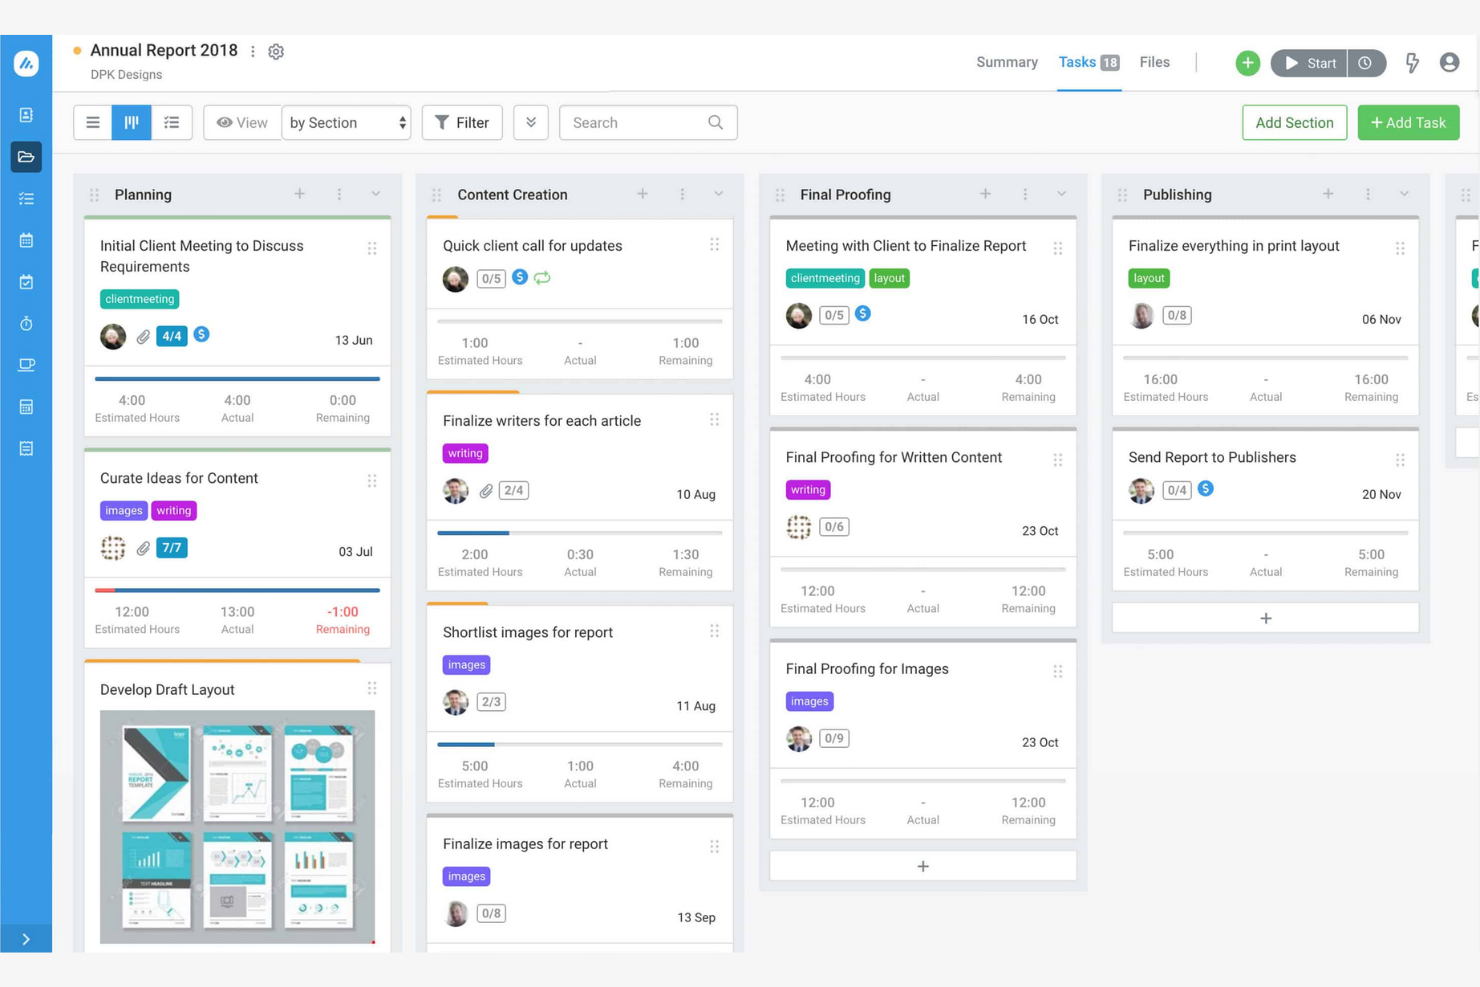The image size is (1480, 987).
Task: Click inside the Search field
Action: pyautogui.click(x=640, y=122)
